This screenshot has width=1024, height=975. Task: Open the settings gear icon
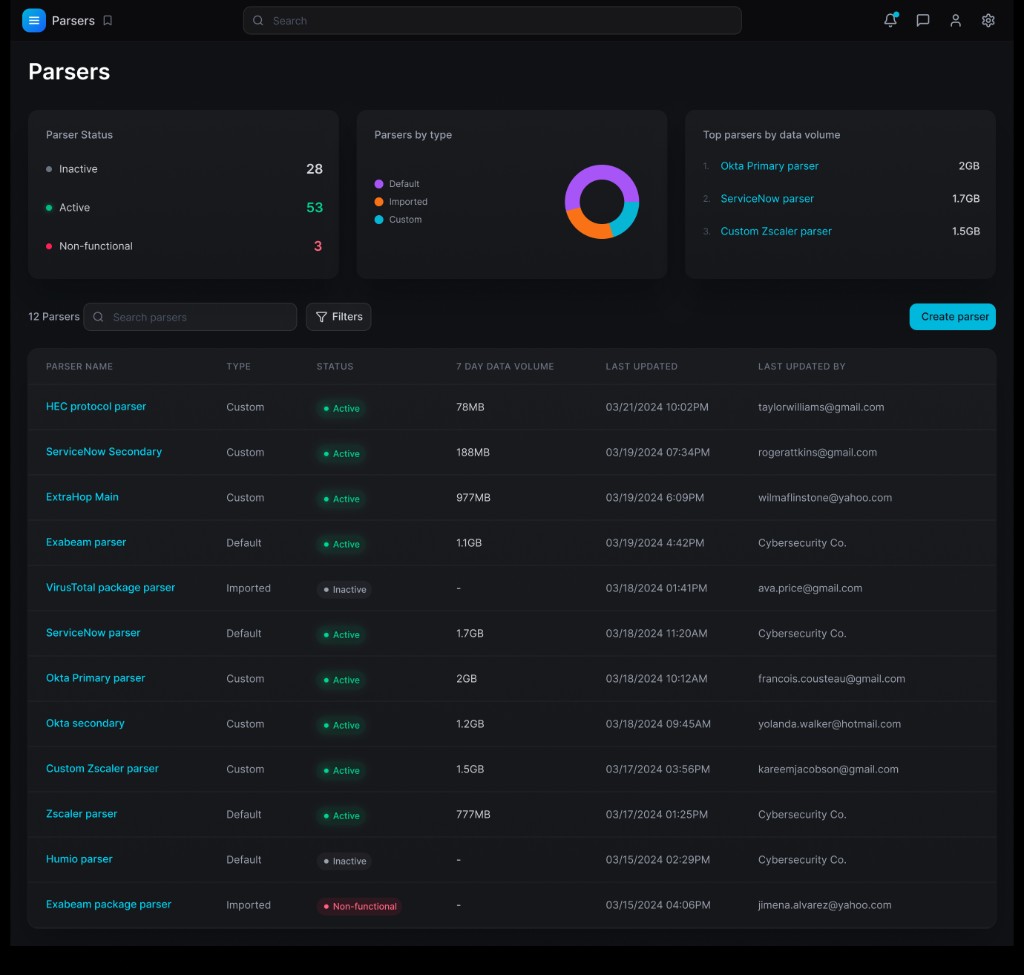click(988, 20)
